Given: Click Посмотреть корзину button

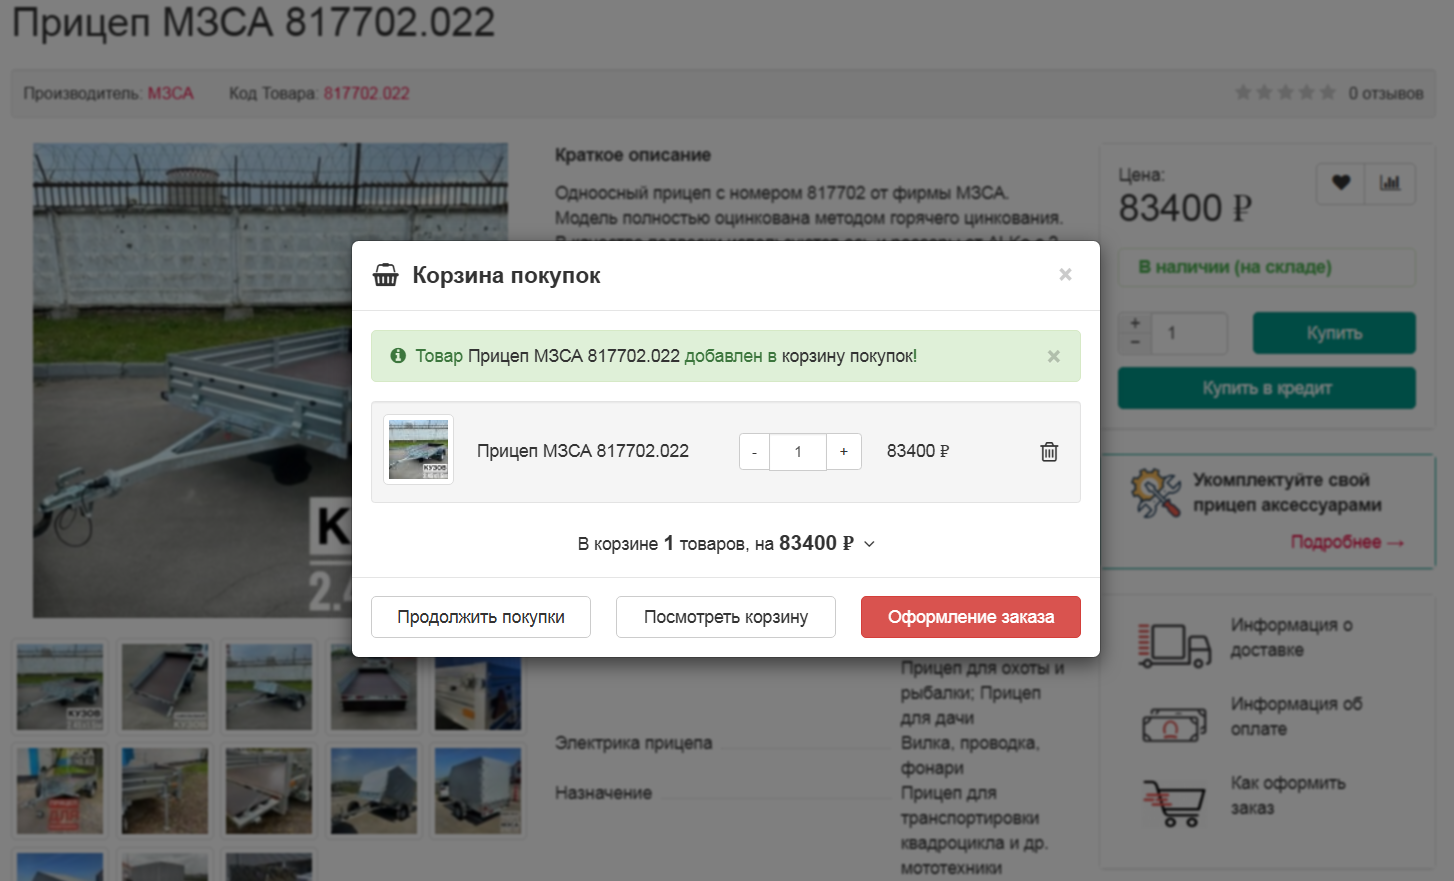Looking at the screenshot, I should (726, 617).
